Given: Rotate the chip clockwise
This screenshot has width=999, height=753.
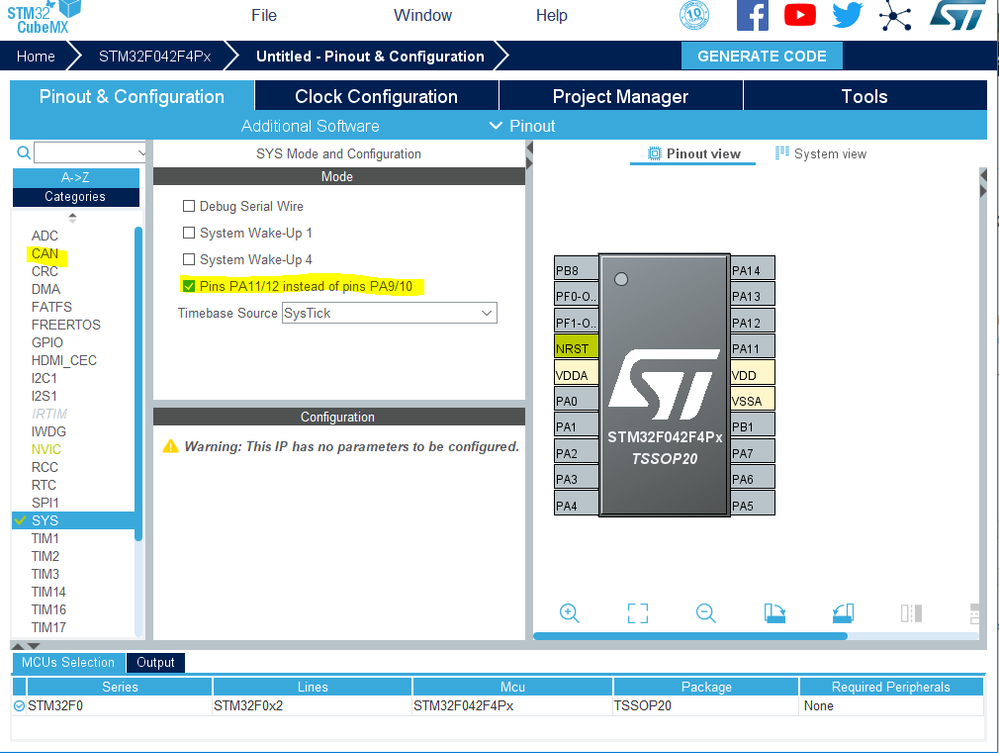Looking at the screenshot, I should coord(775,613).
